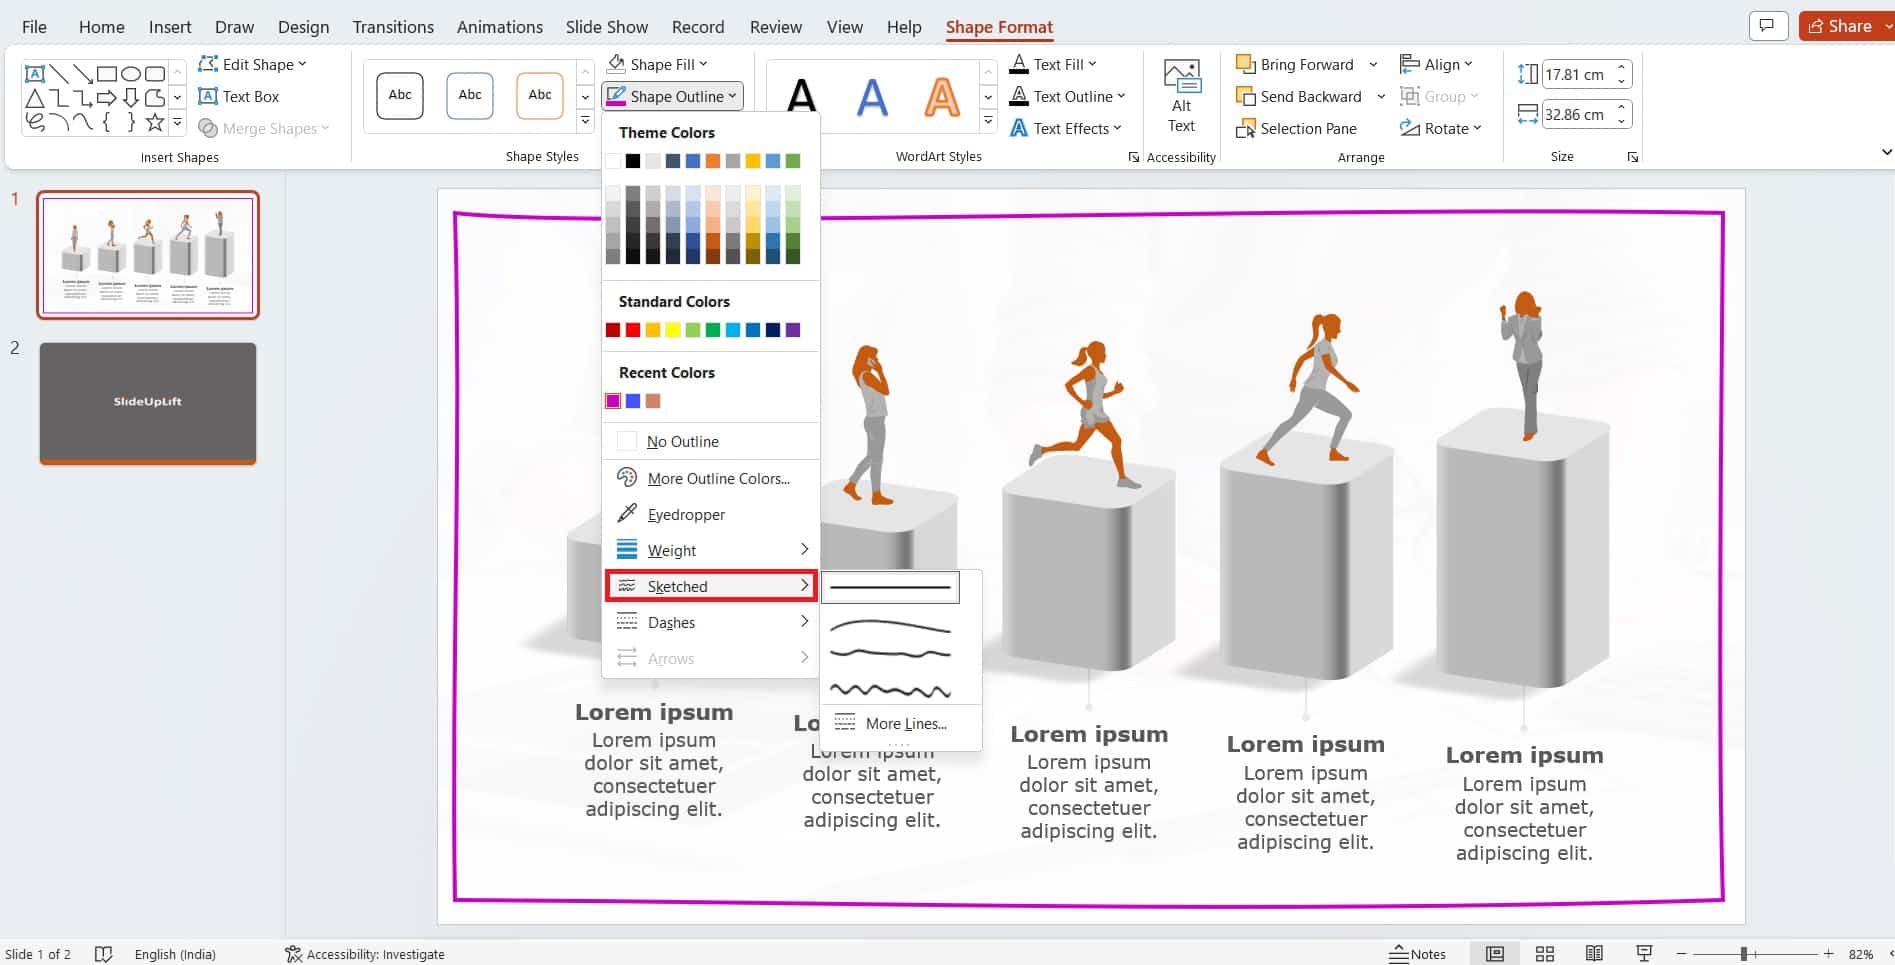Image resolution: width=1895 pixels, height=965 pixels.
Task: Select No Outline for the shape
Action: [683, 440]
